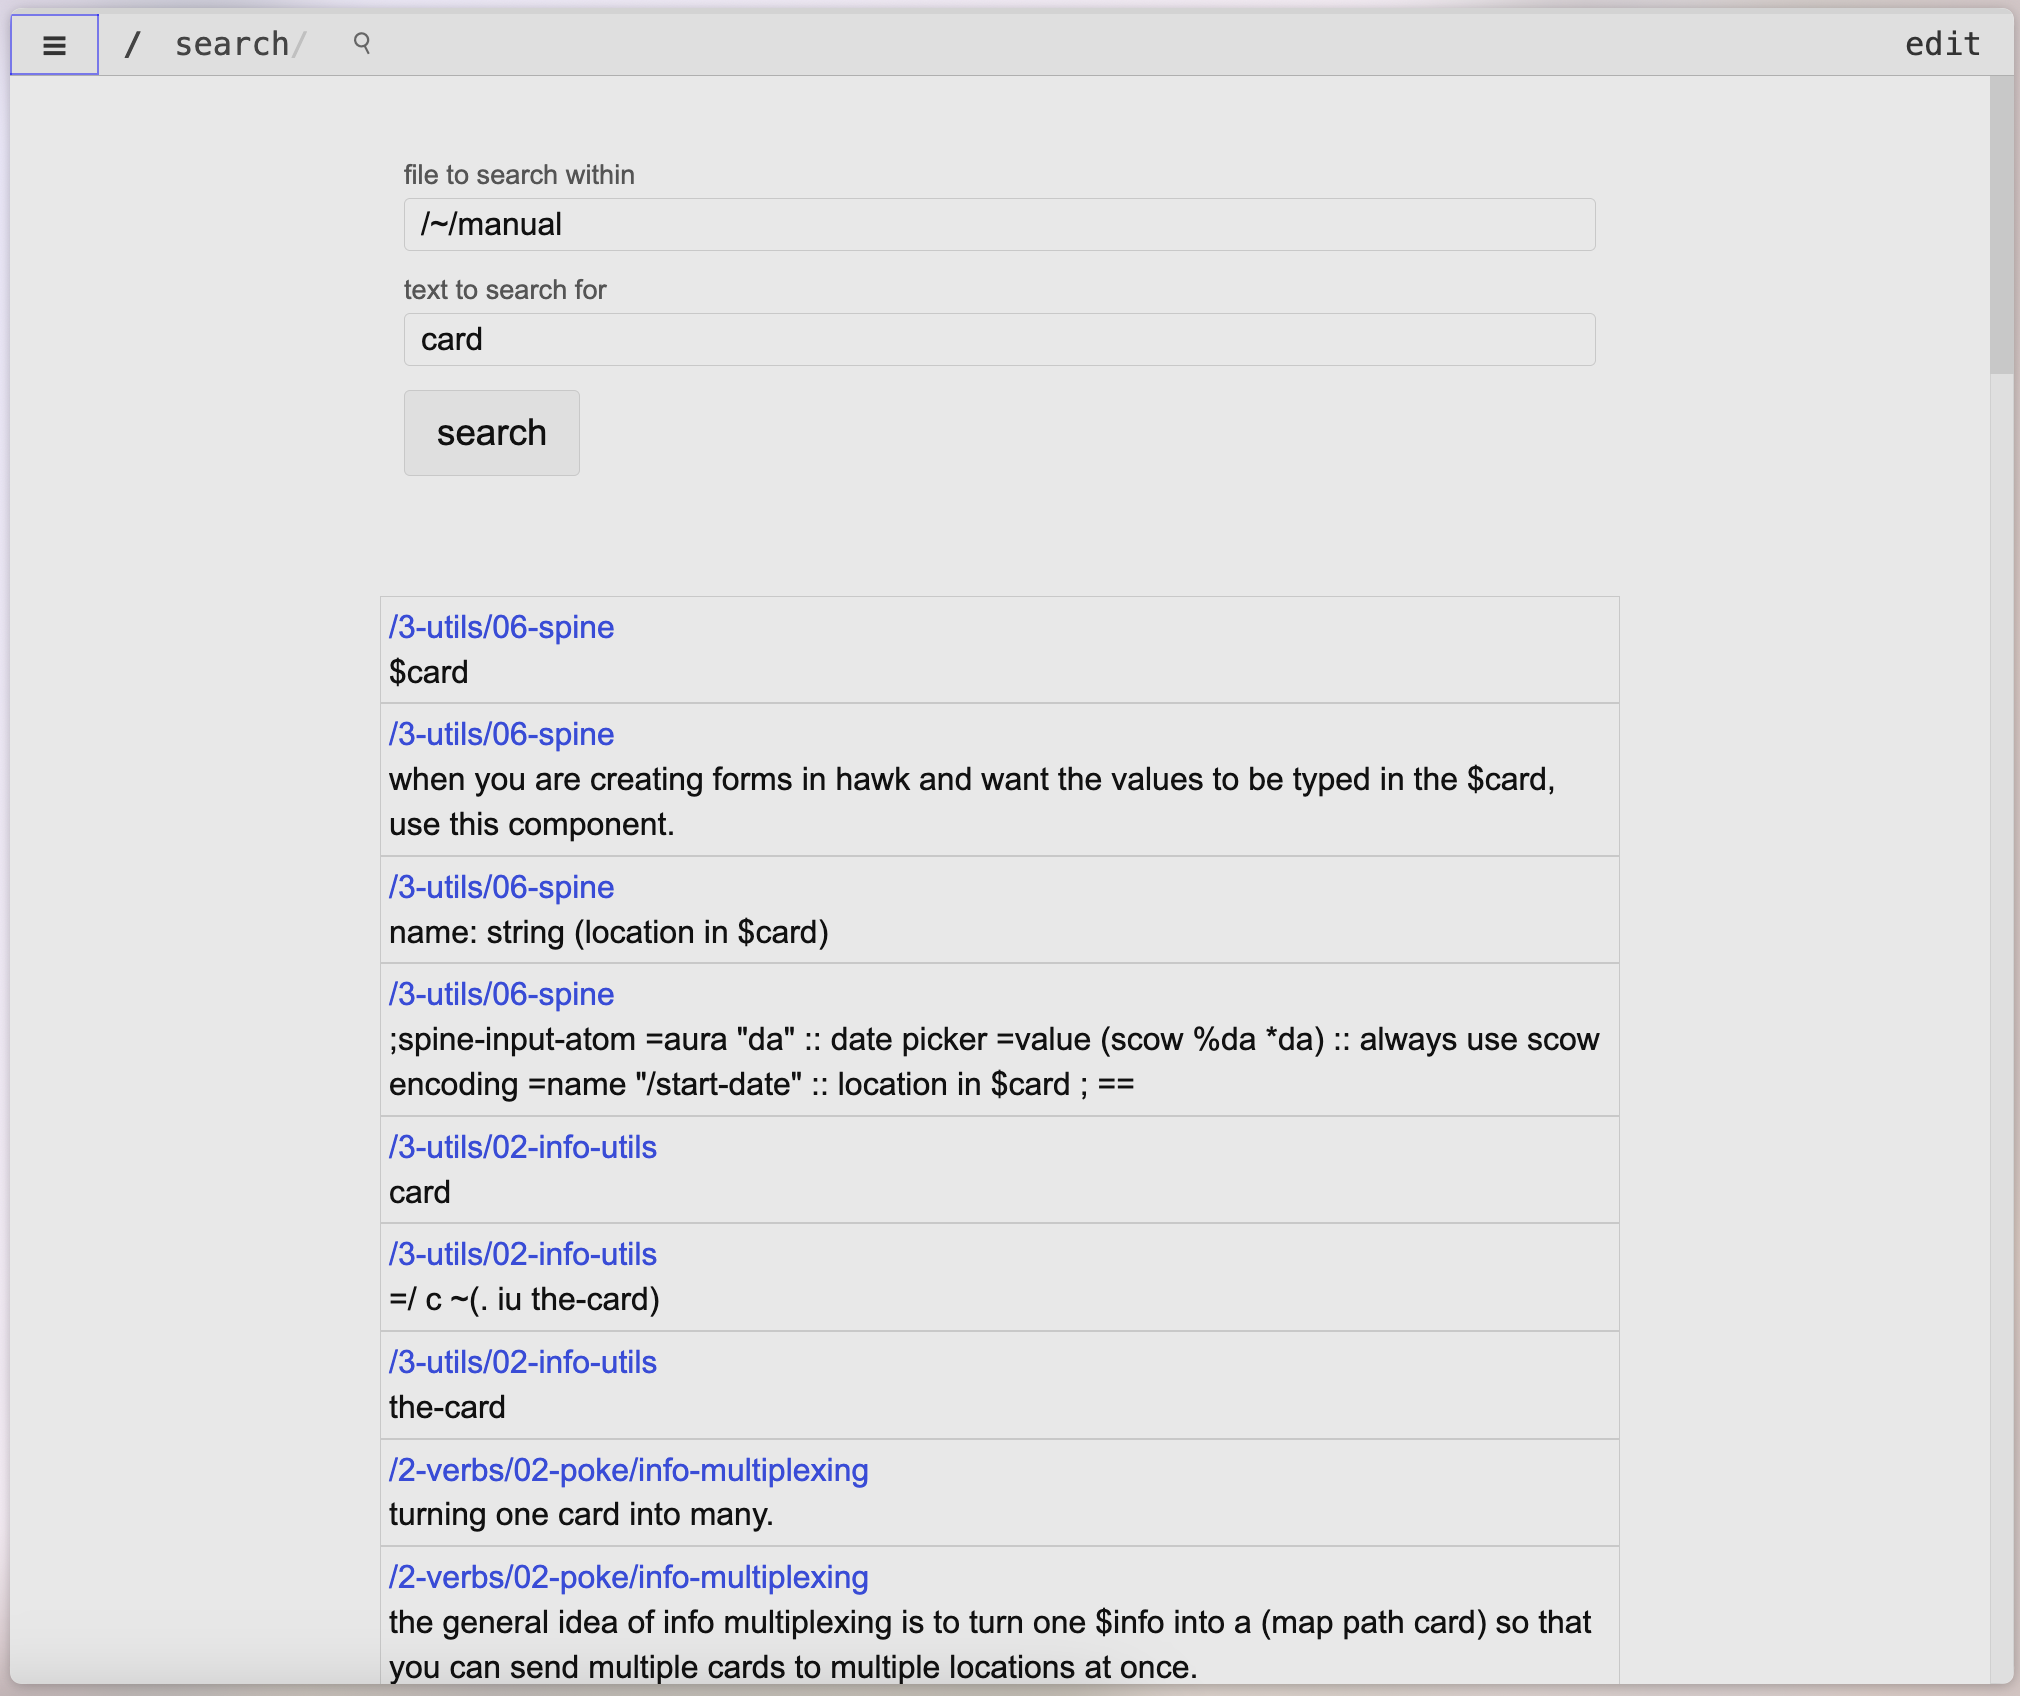2020x1696 pixels.
Task: Focus the 'text to search for' field
Action: (x=998, y=339)
